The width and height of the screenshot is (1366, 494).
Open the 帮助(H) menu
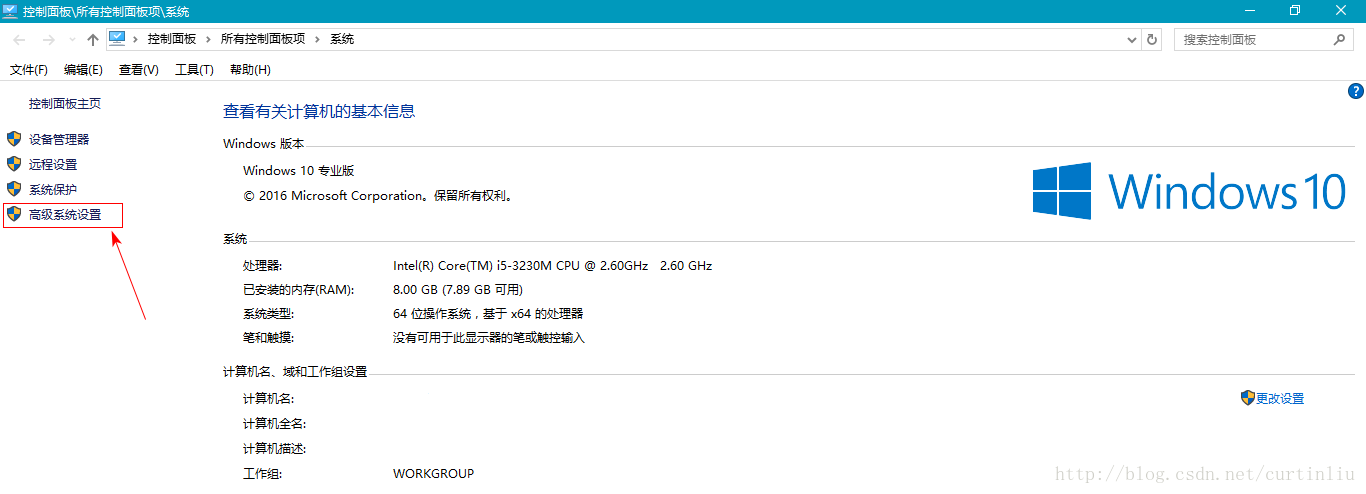point(250,69)
